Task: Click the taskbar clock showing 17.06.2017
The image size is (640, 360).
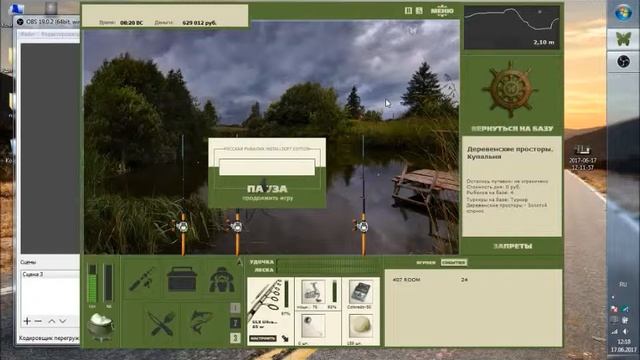Action: [x=623, y=346]
